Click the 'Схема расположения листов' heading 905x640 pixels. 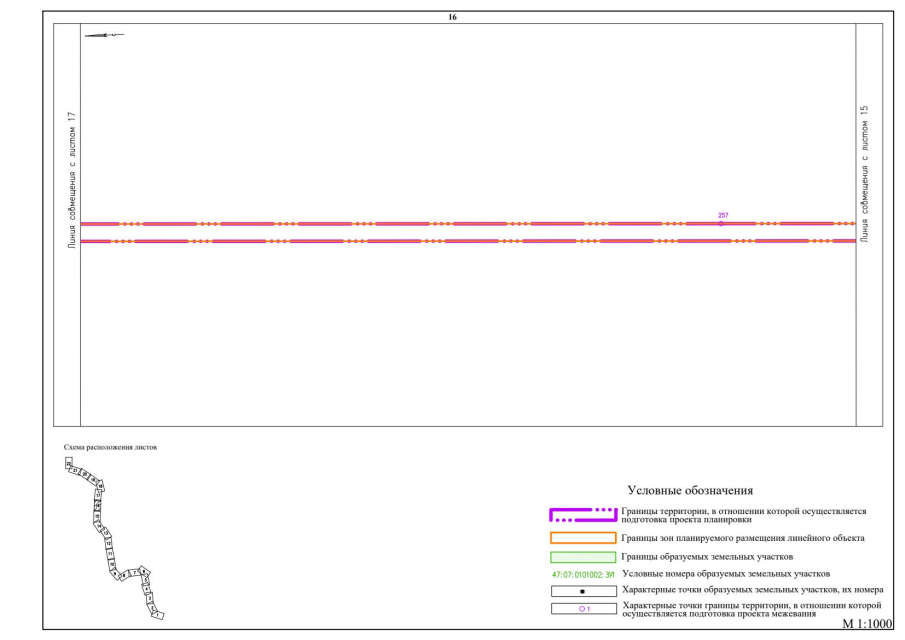tap(110, 447)
